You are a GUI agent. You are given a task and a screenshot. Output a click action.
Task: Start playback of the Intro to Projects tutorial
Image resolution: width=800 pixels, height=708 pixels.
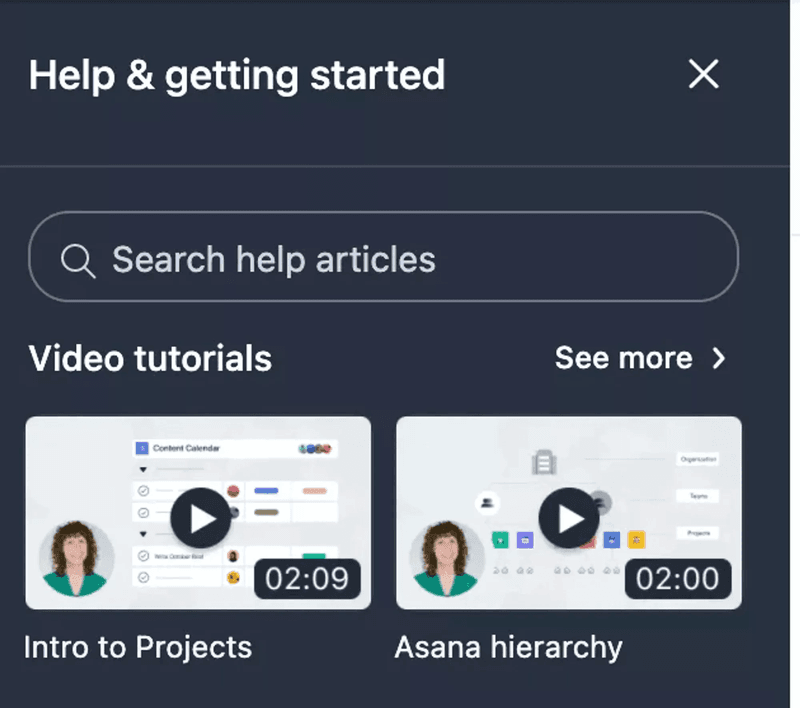tap(197, 517)
